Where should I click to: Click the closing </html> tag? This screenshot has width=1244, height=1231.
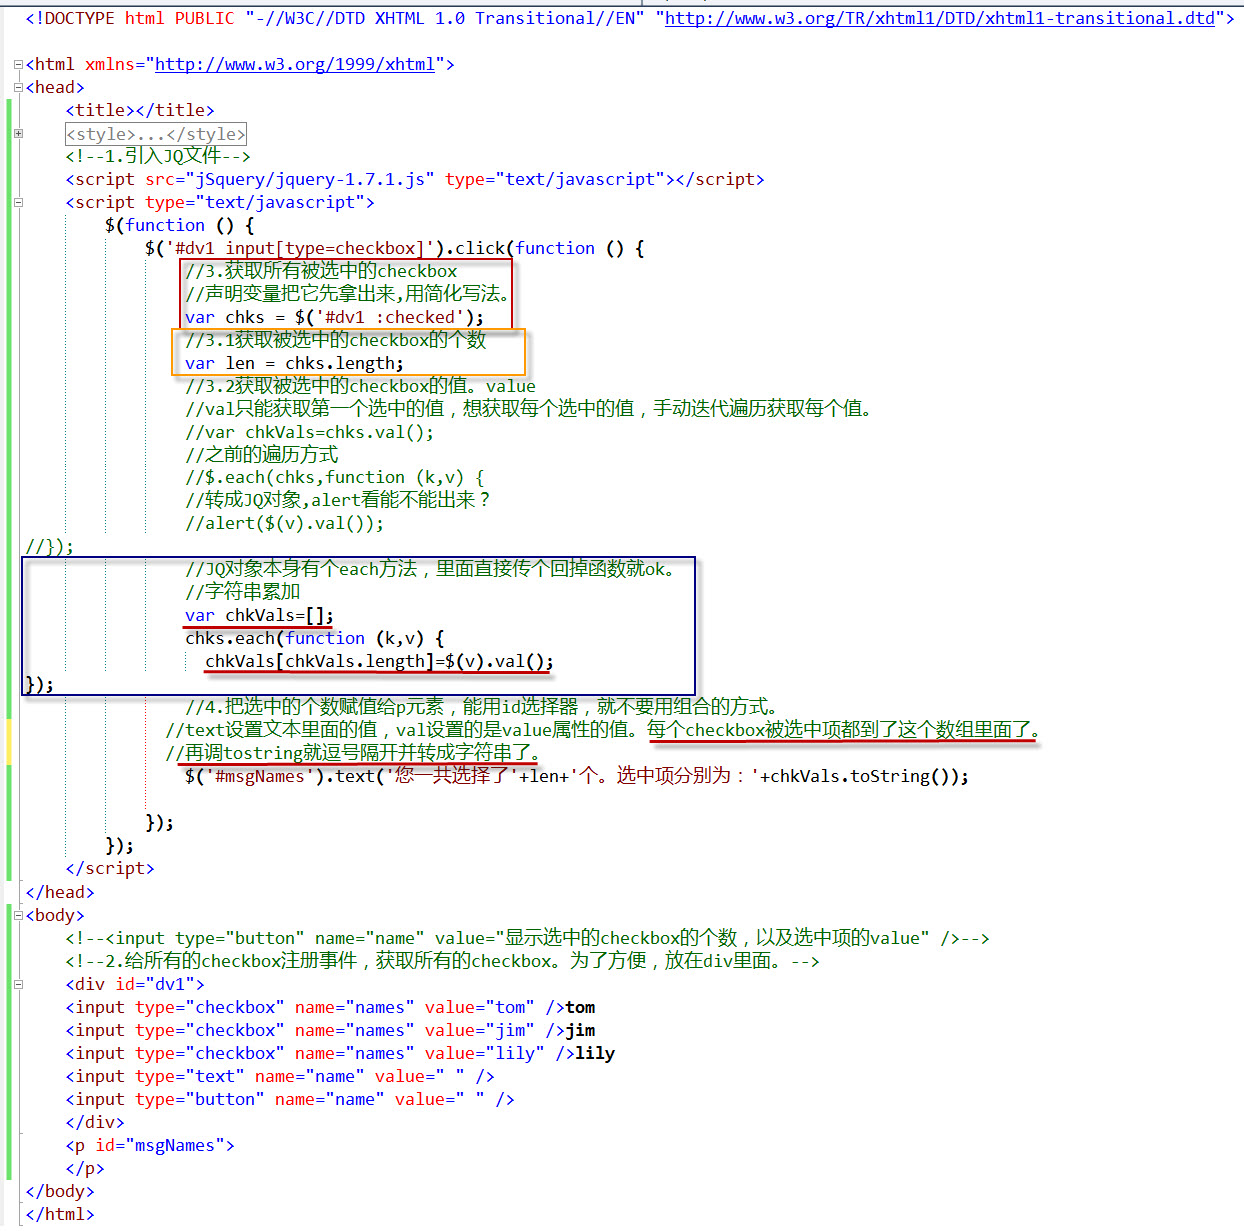[x=60, y=1214]
